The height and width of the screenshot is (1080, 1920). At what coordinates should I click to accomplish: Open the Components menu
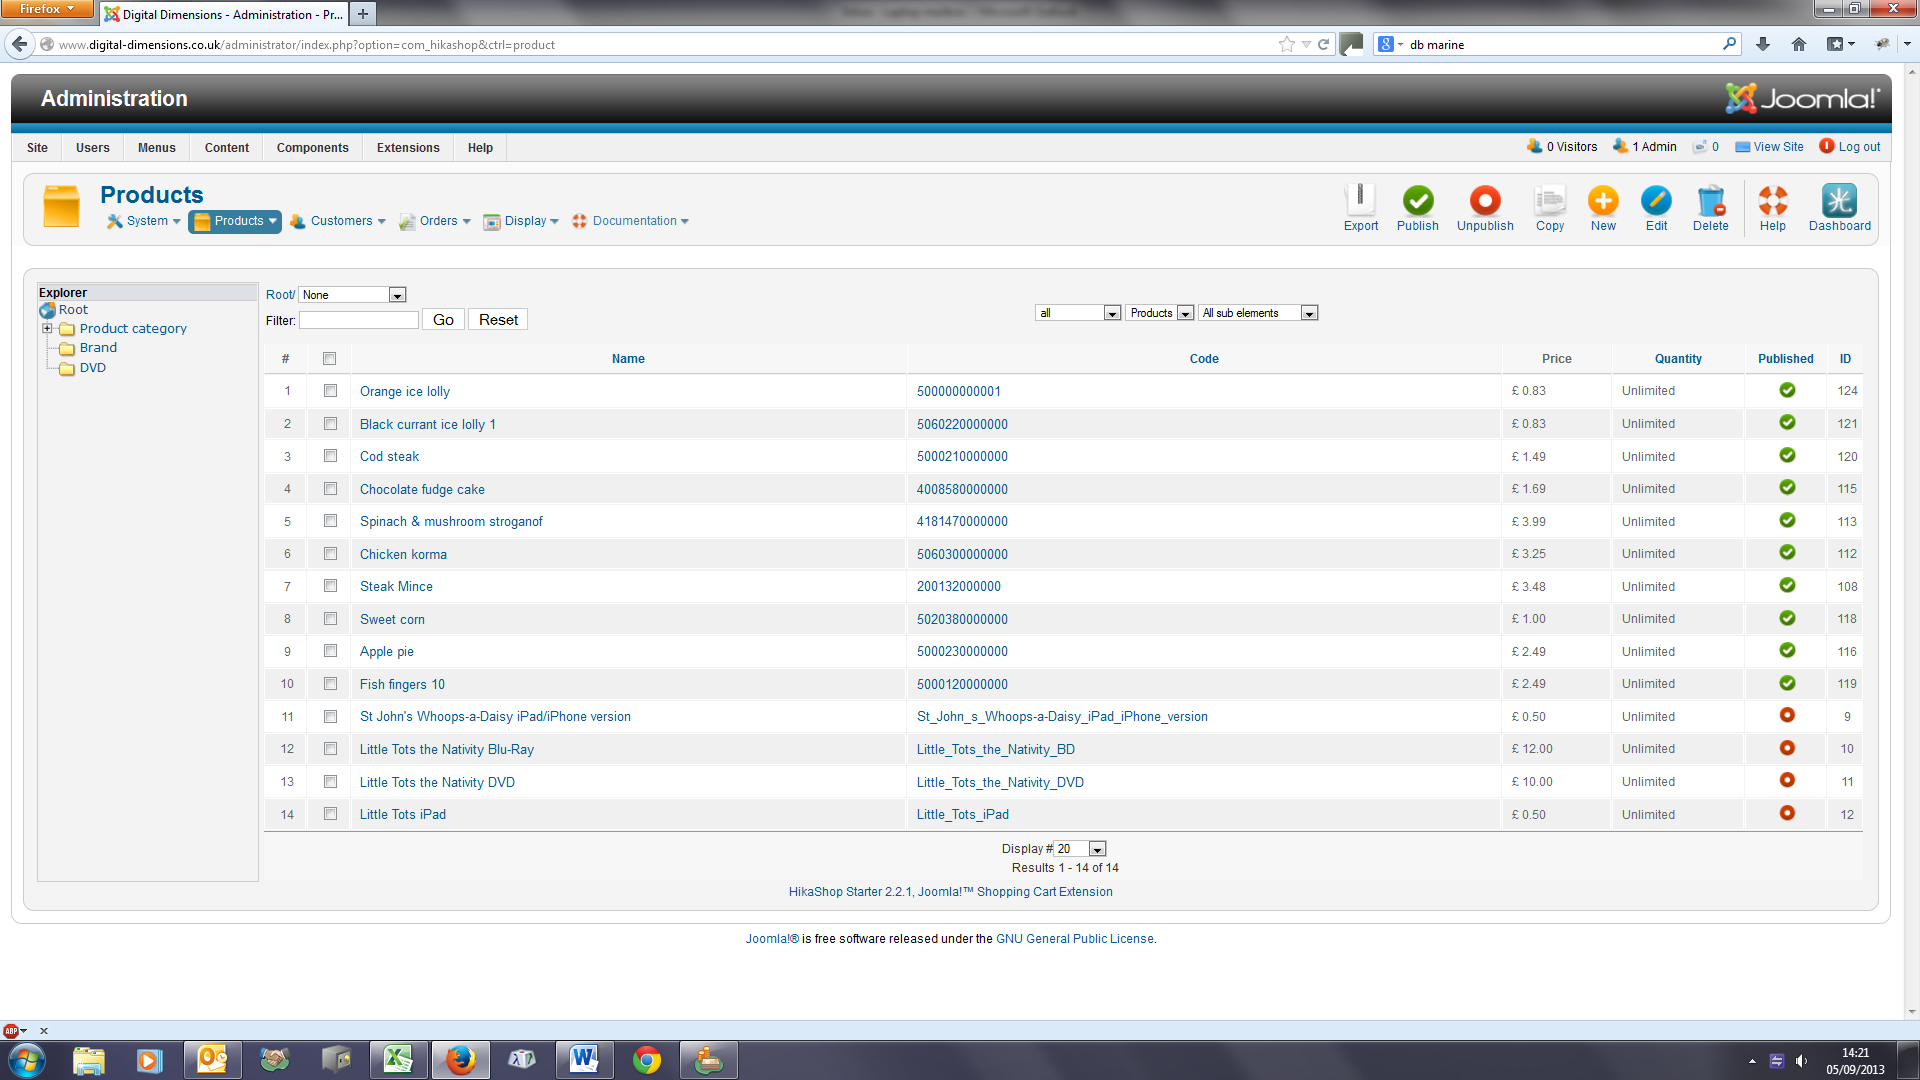[312, 147]
